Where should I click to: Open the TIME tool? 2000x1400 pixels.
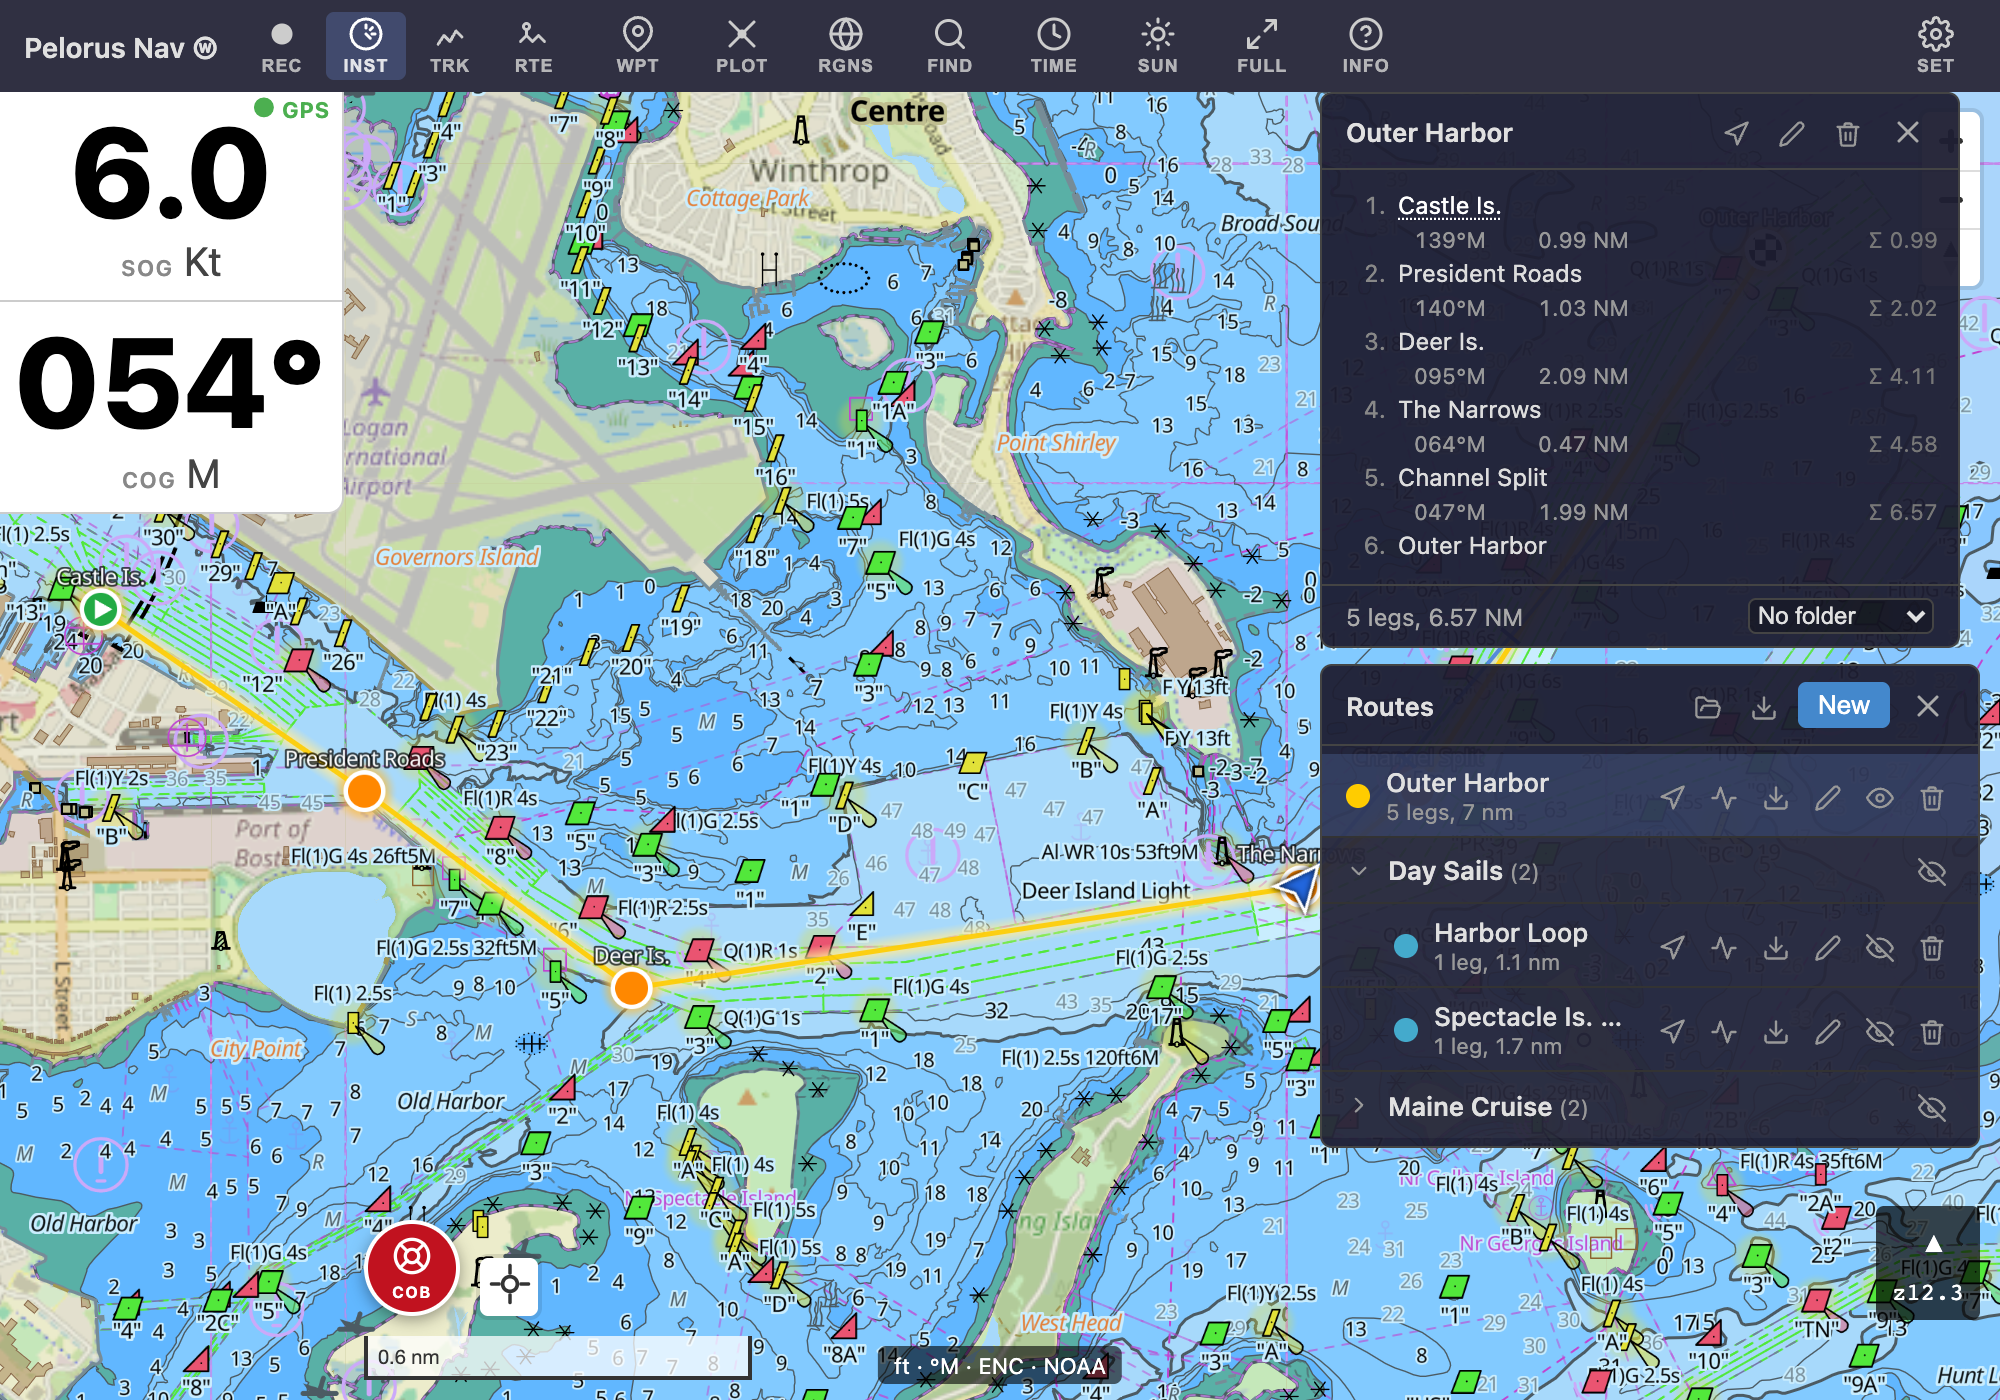(x=1053, y=47)
